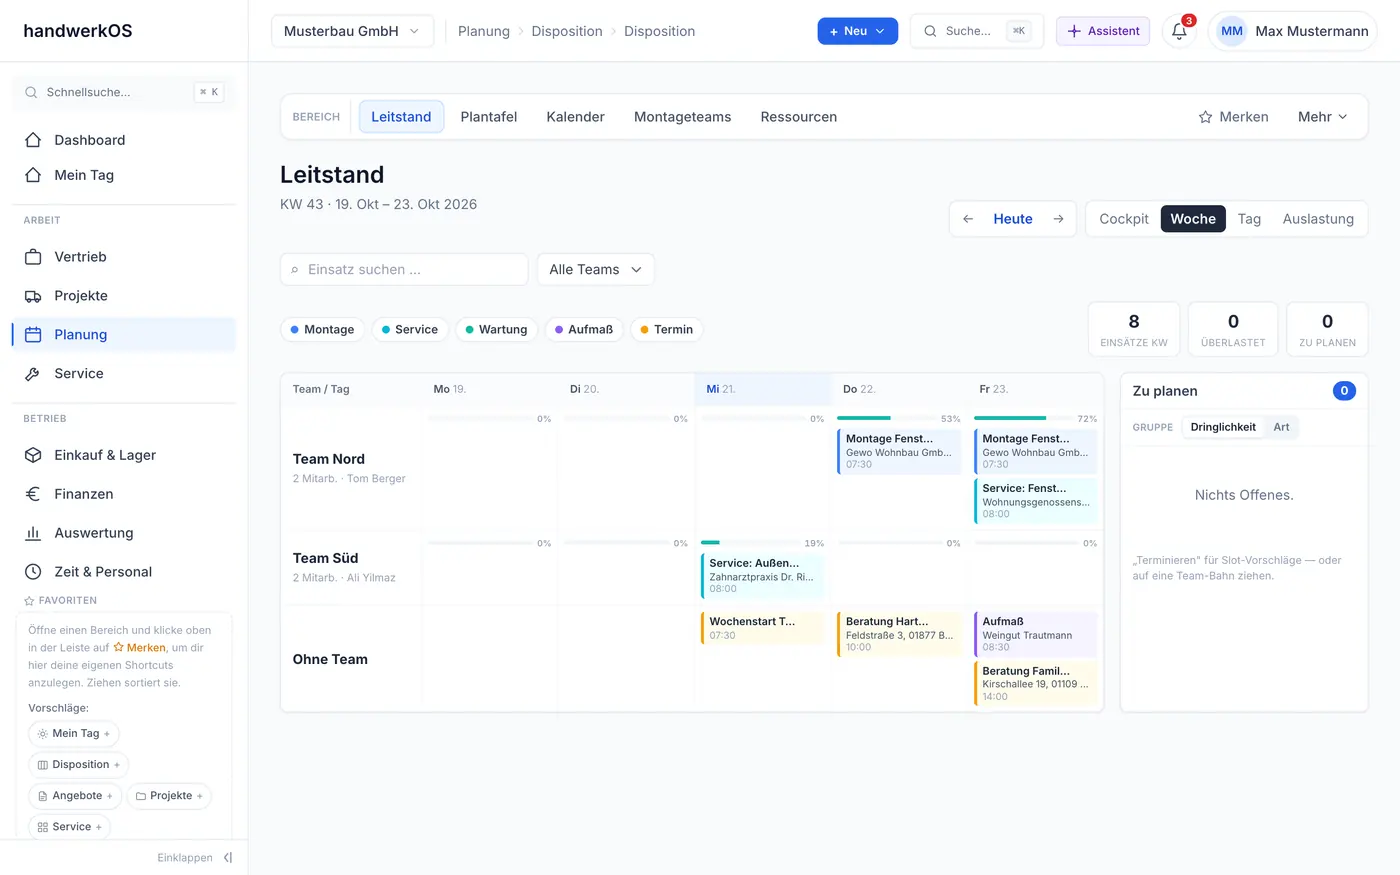Expand the Musterbau GmbH company selector
Viewport: 1400px width, 875px height.
point(352,31)
